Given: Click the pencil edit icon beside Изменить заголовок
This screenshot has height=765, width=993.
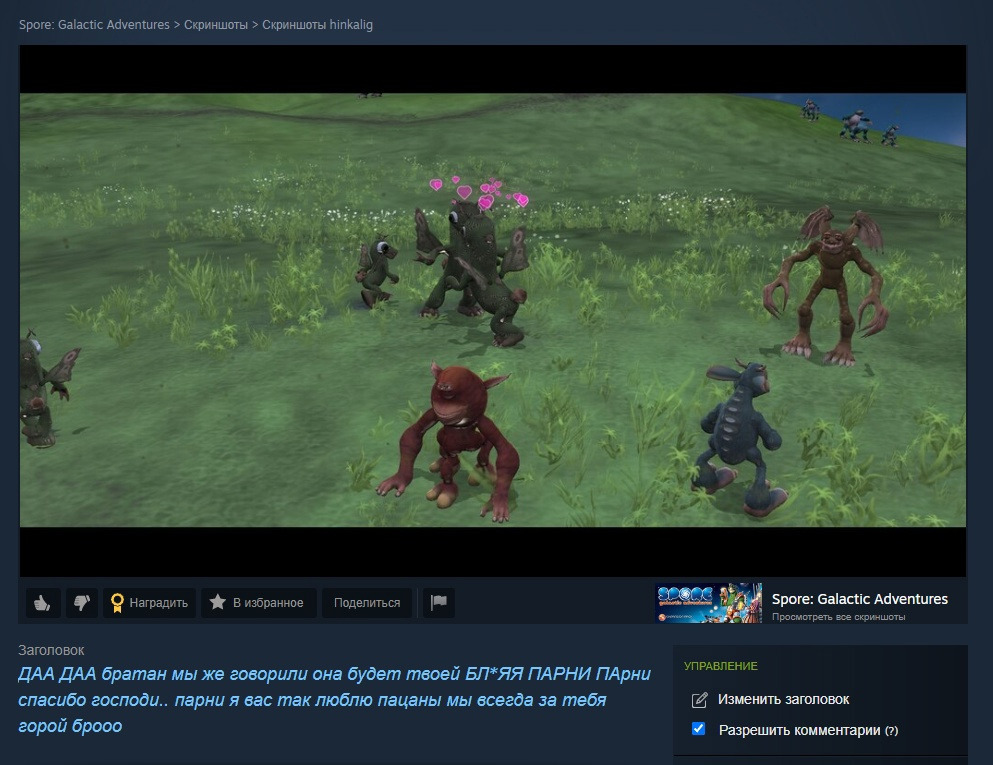Looking at the screenshot, I should [699, 700].
